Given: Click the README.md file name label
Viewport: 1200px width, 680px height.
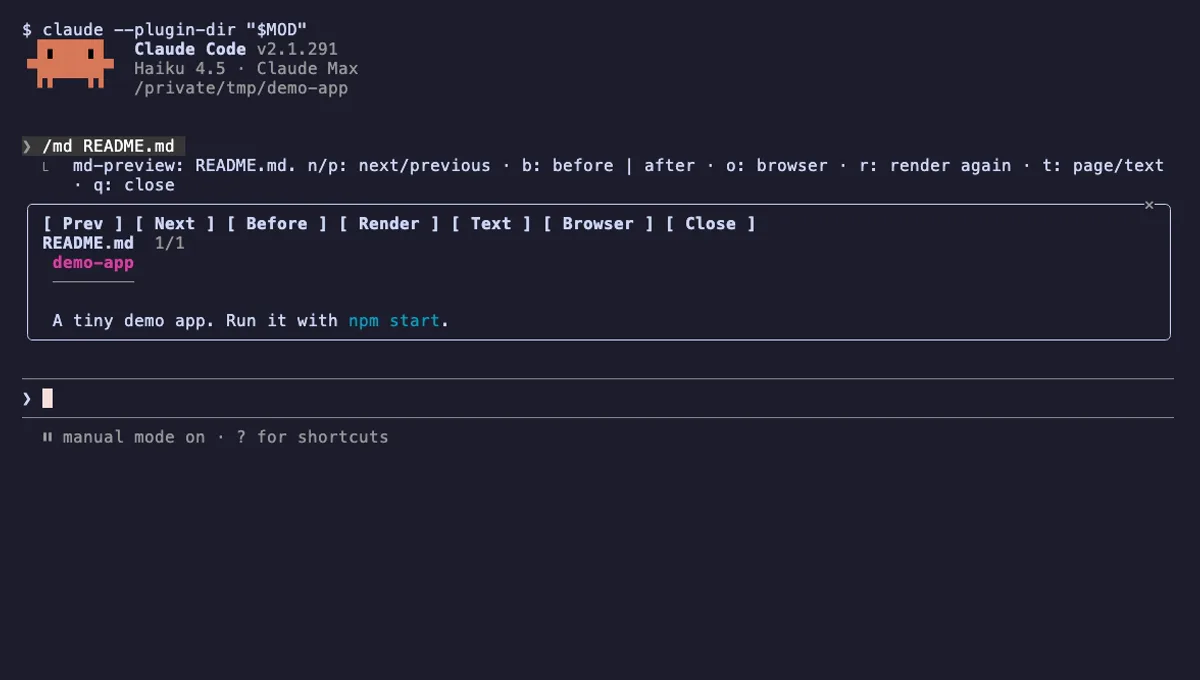Looking at the screenshot, I should point(88,243).
